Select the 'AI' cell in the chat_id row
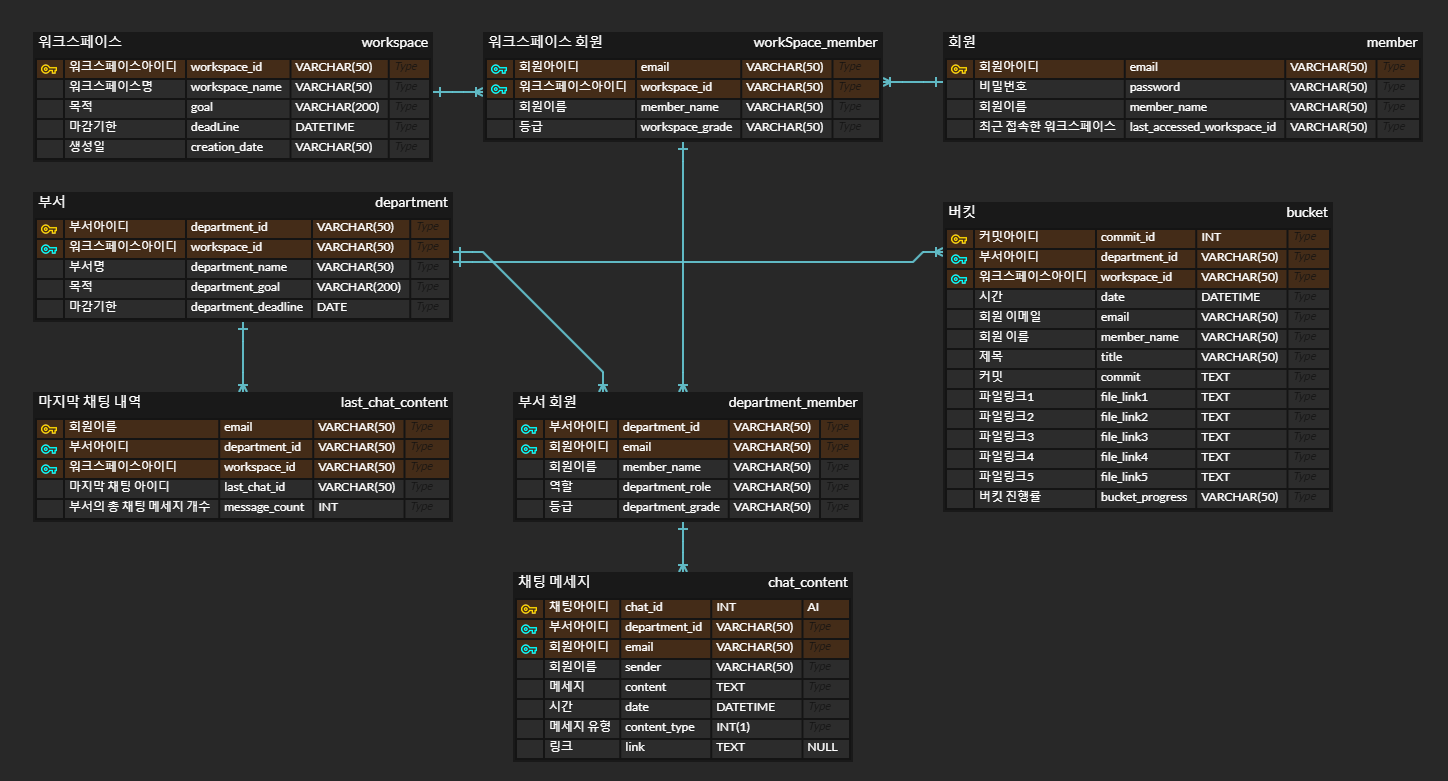The width and height of the screenshot is (1448, 781). pyautogui.click(x=826, y=608)
